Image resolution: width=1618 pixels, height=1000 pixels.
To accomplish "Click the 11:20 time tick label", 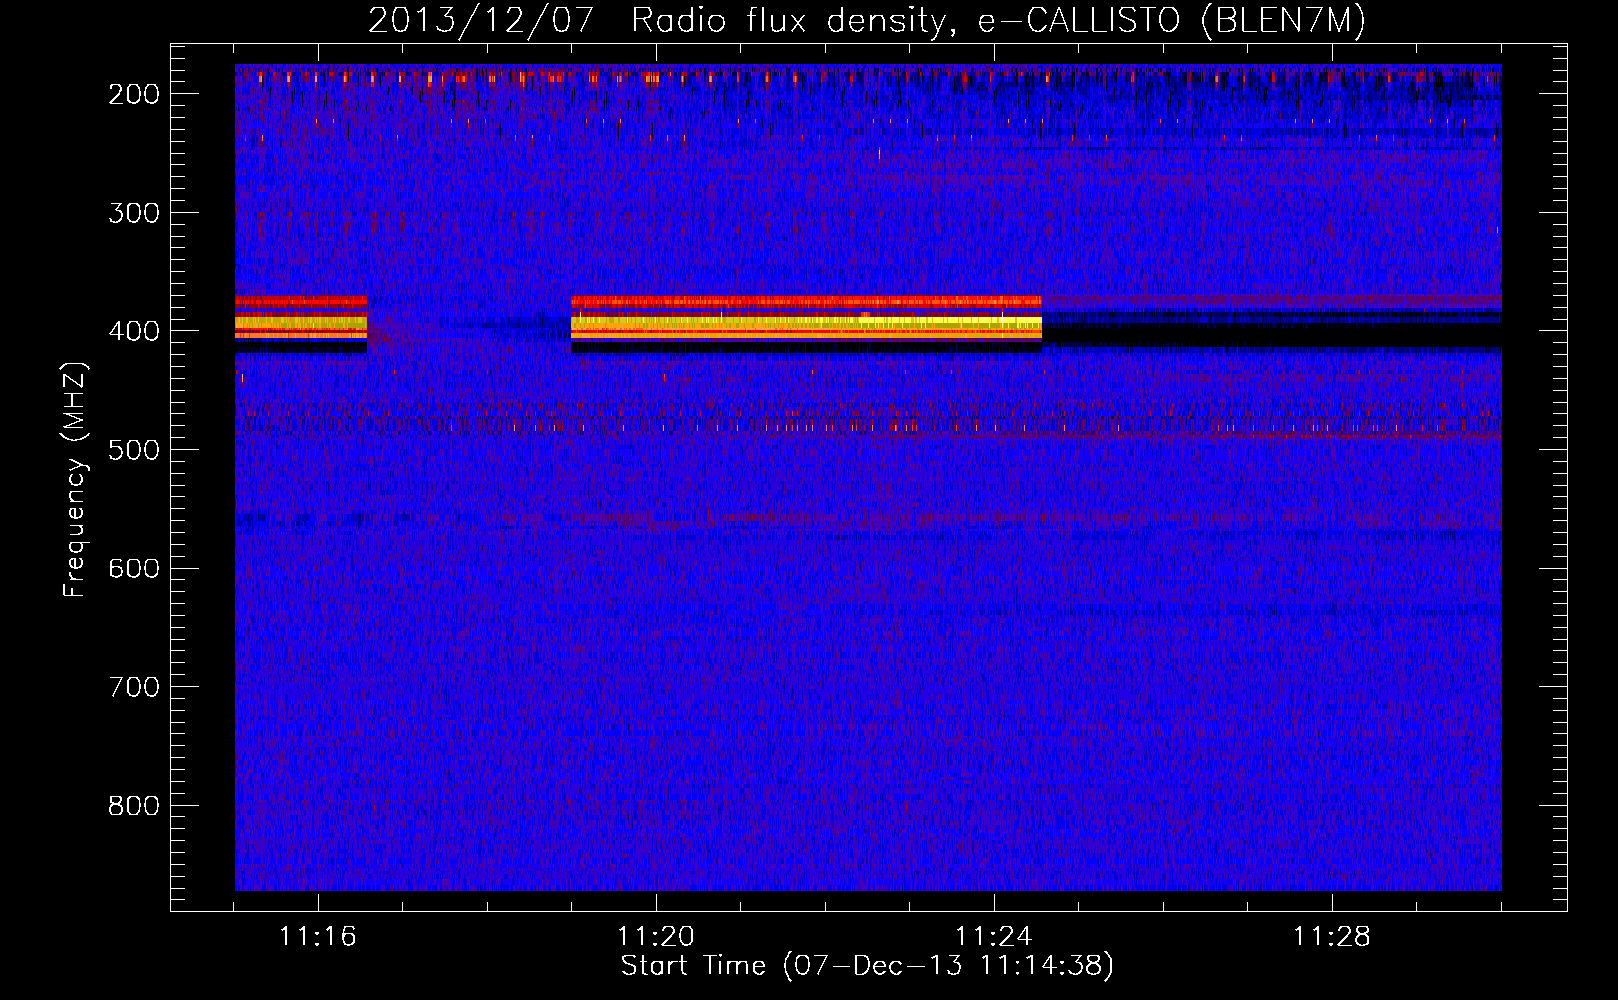I will pos(656,937).
